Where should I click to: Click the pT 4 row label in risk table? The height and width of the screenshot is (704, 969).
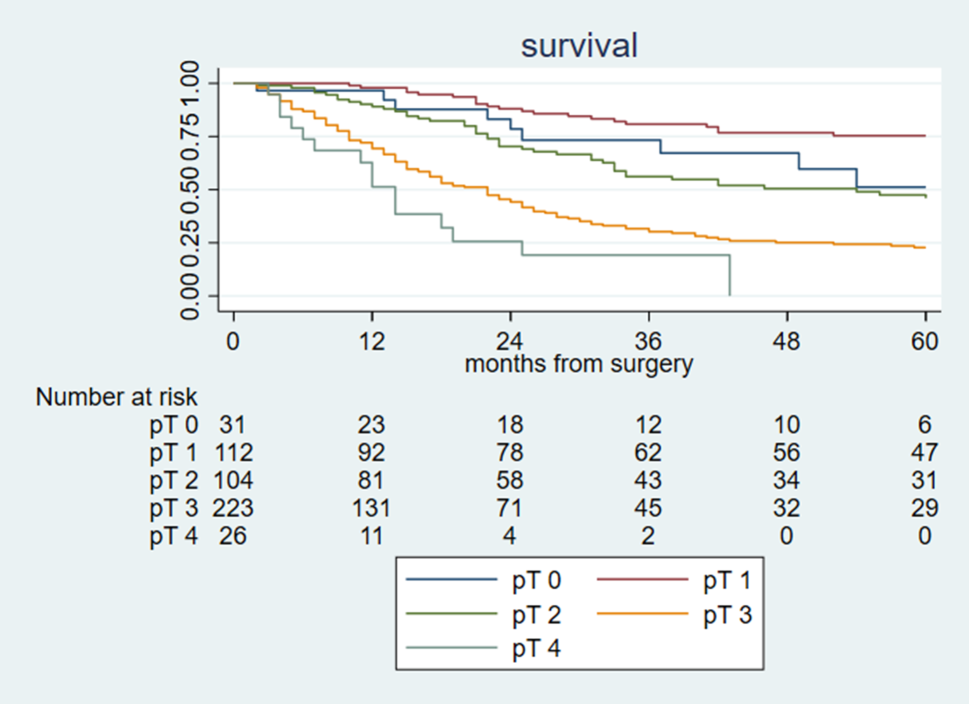[x=174, y=536]
